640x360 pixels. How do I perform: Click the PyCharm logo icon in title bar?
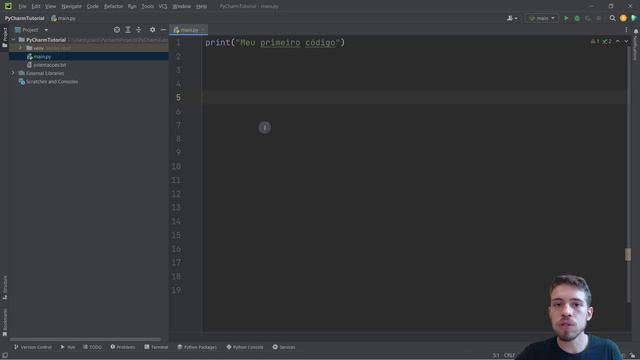pos(8,6)
